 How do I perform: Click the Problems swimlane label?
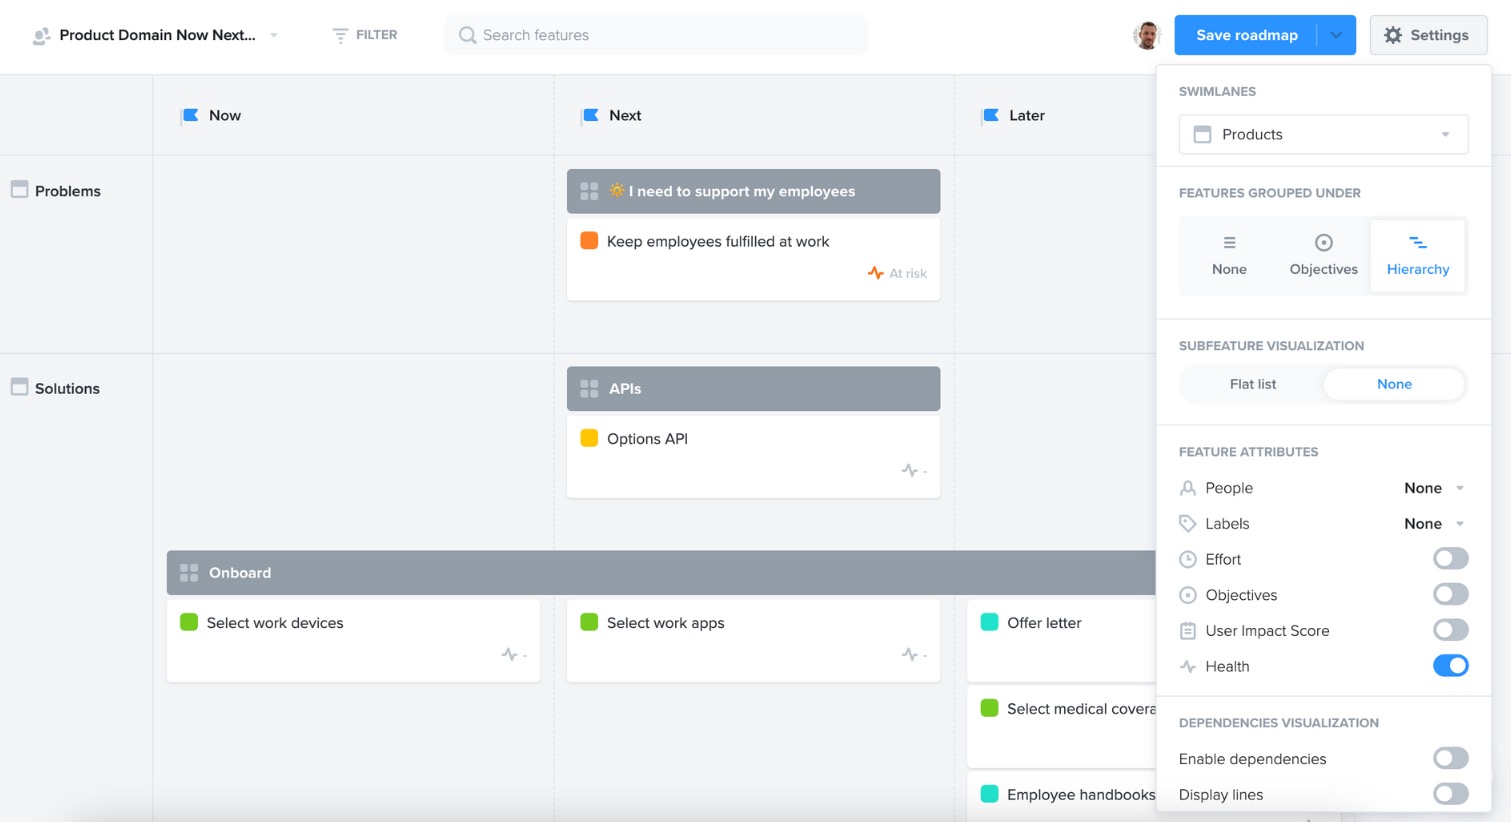tap(68, 191)
